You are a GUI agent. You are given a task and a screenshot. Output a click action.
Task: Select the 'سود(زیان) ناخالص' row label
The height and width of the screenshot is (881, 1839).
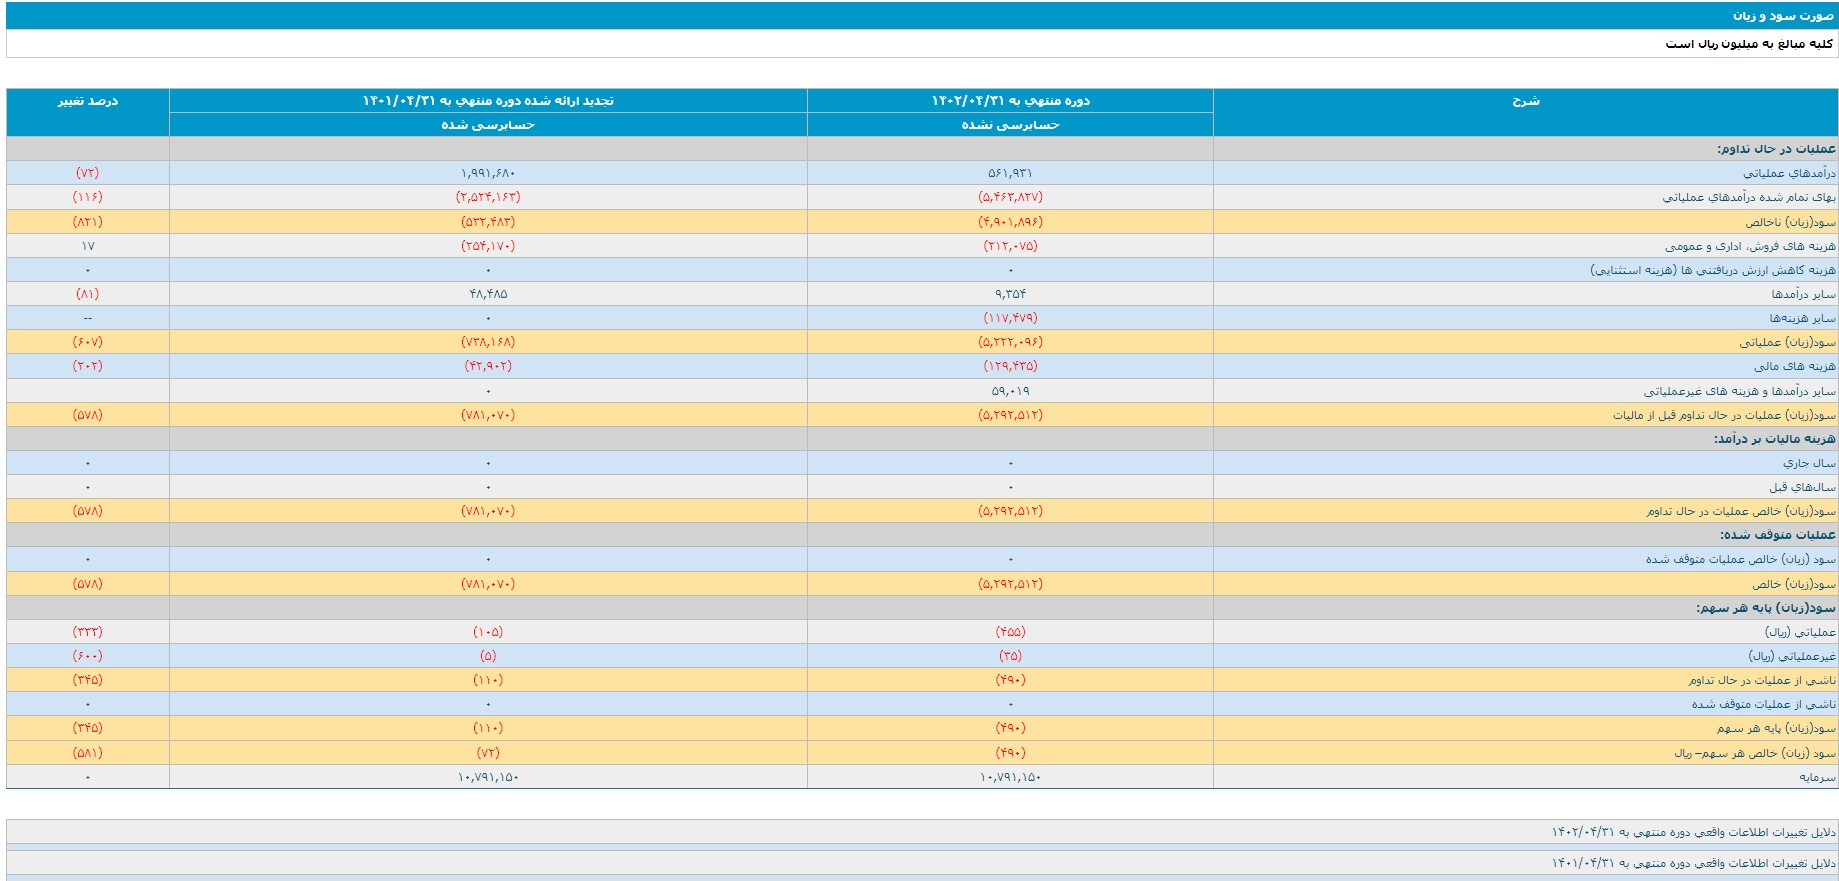pos(1791,222)
